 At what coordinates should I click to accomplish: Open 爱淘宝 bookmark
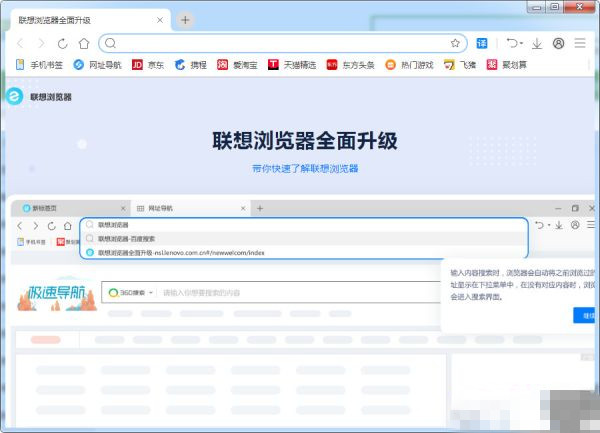[237, 65]
